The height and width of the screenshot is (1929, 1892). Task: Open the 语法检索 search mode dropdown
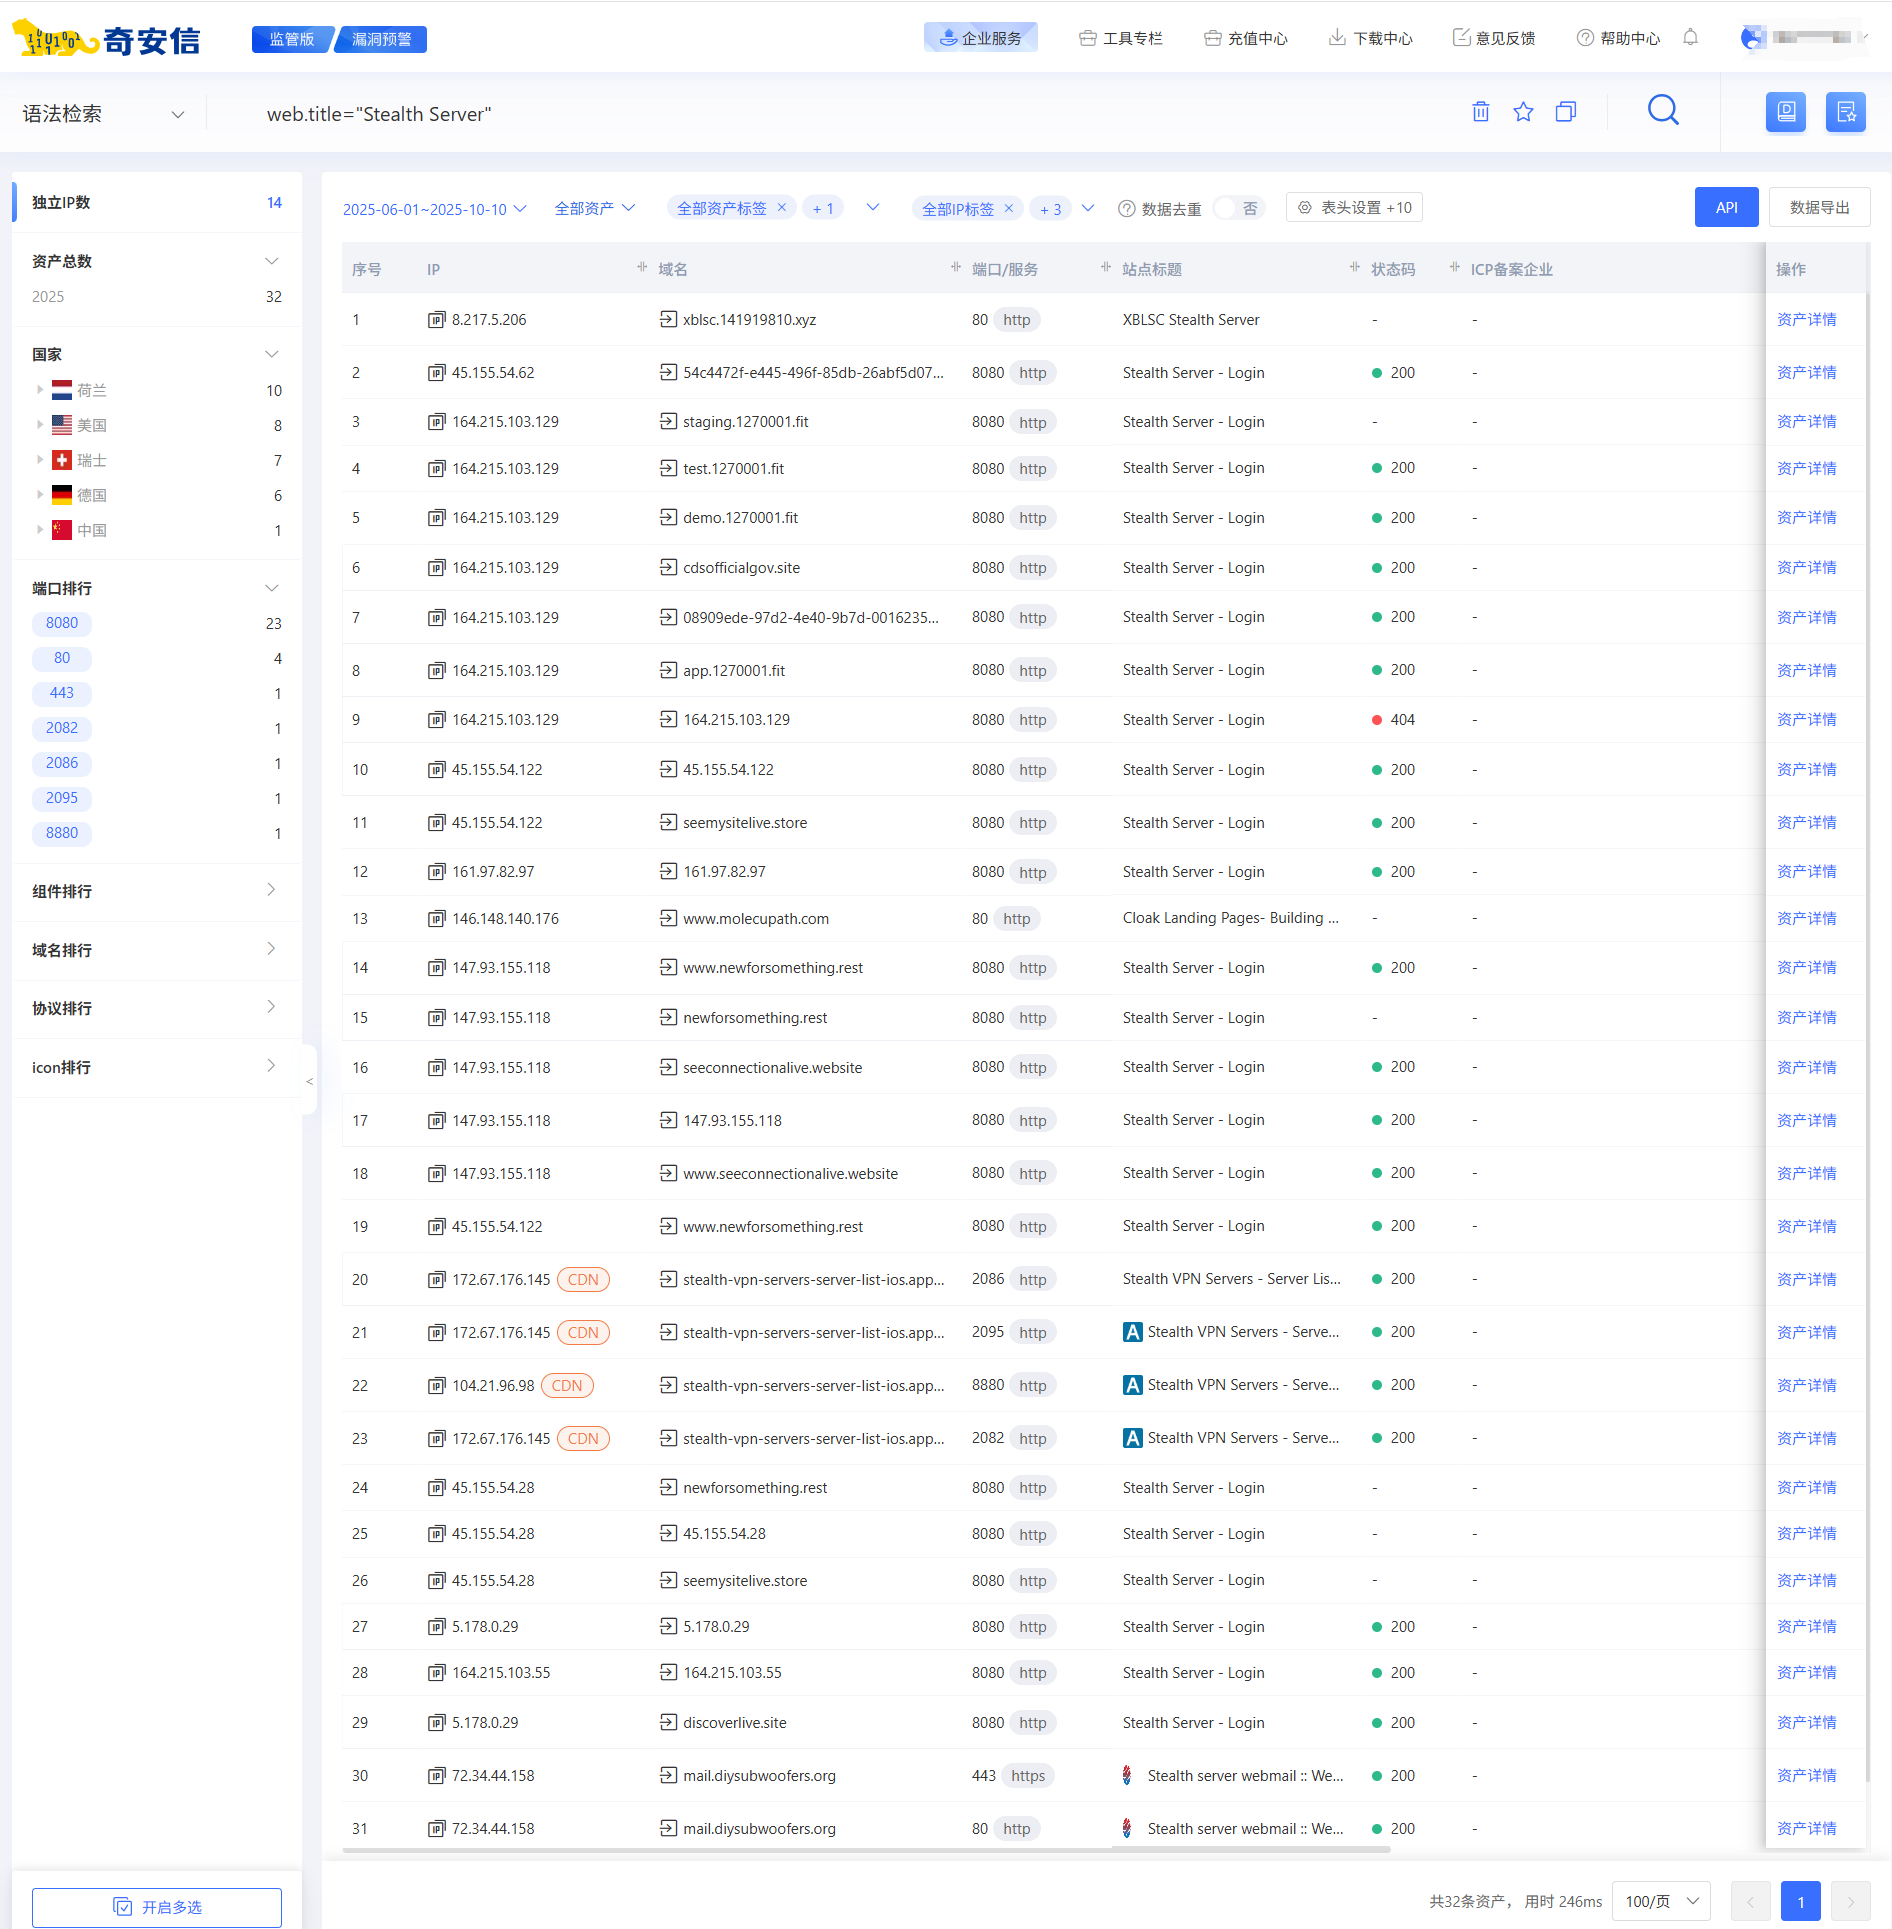(x=104, y=114)
